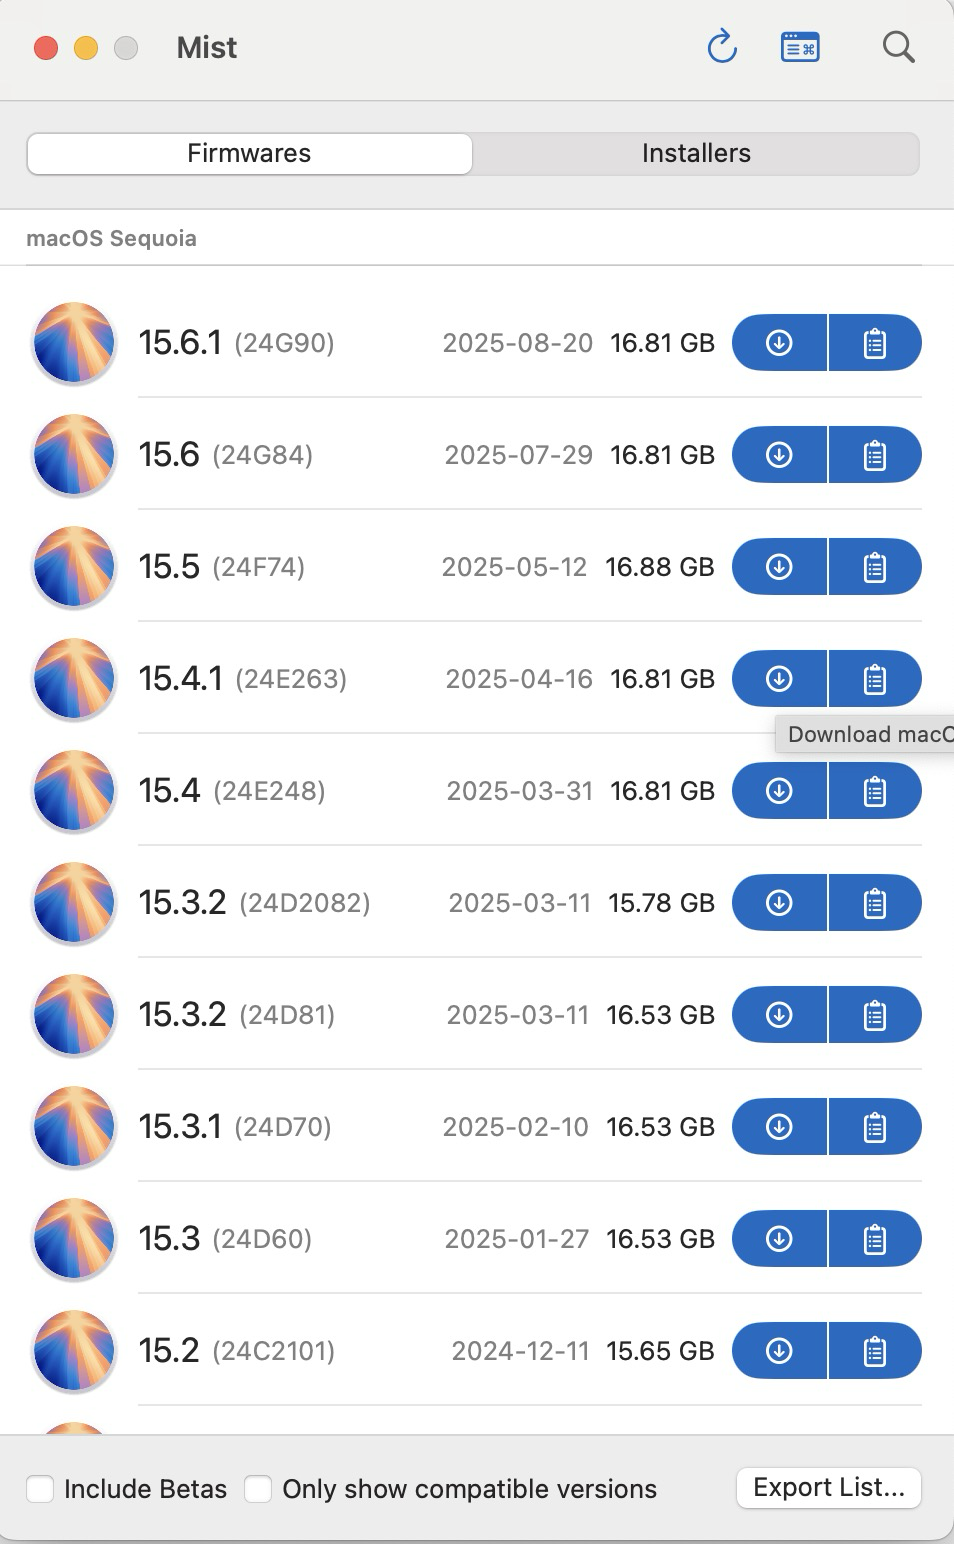Click the date 2025-02-10
954x1544 pixels.
[516, 1127]
